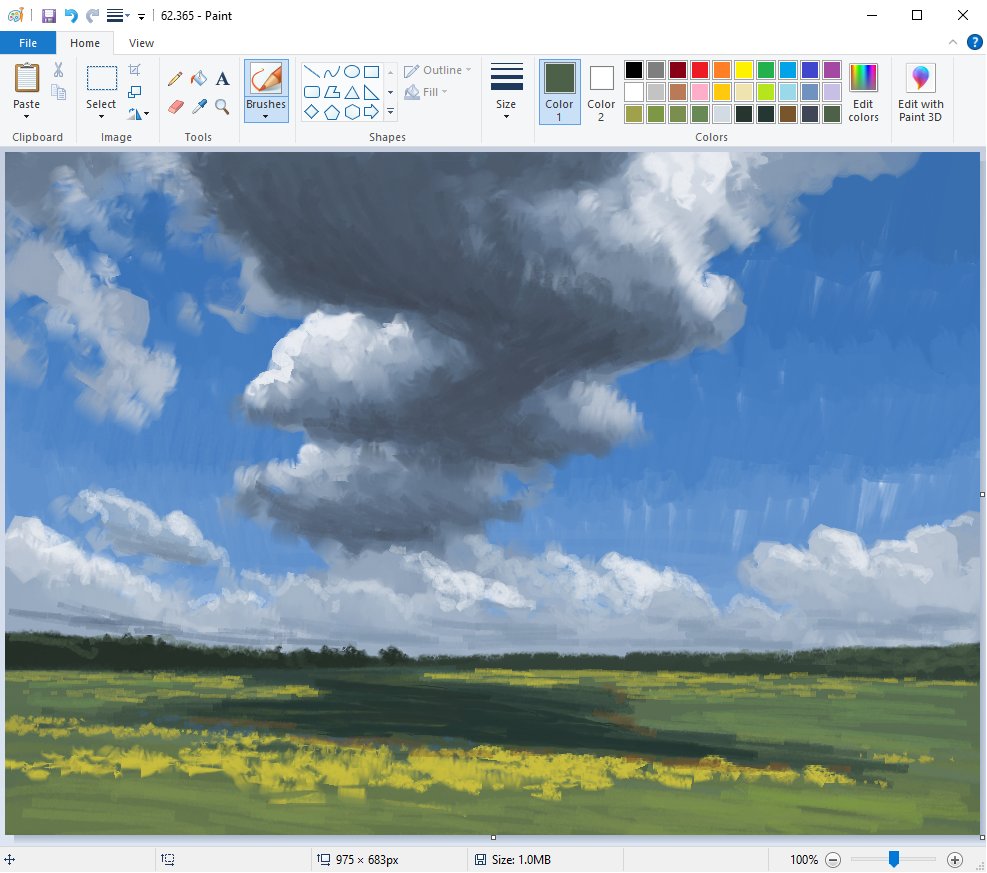
Task: Open the shape Fill dropdown
Action: (x=427, y=92)
